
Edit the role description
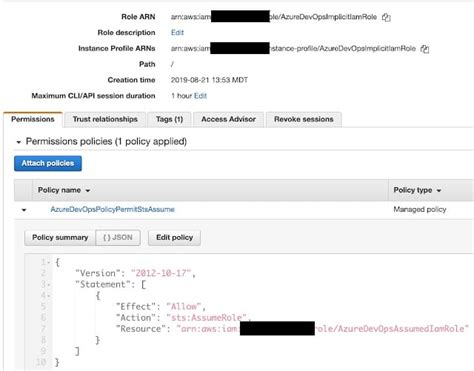point(177,33)
